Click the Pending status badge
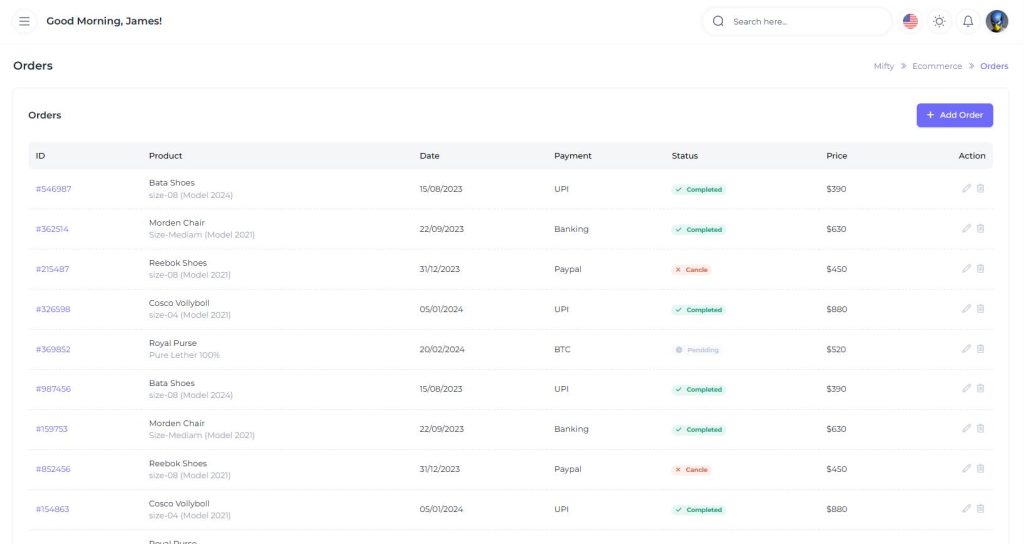The image size is (1024, 544). (x=697, y=350)
